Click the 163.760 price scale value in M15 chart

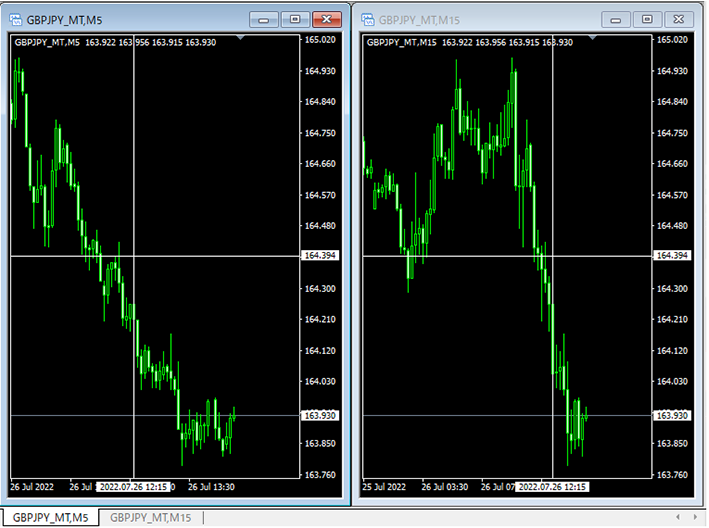click(x=672, y=475)
